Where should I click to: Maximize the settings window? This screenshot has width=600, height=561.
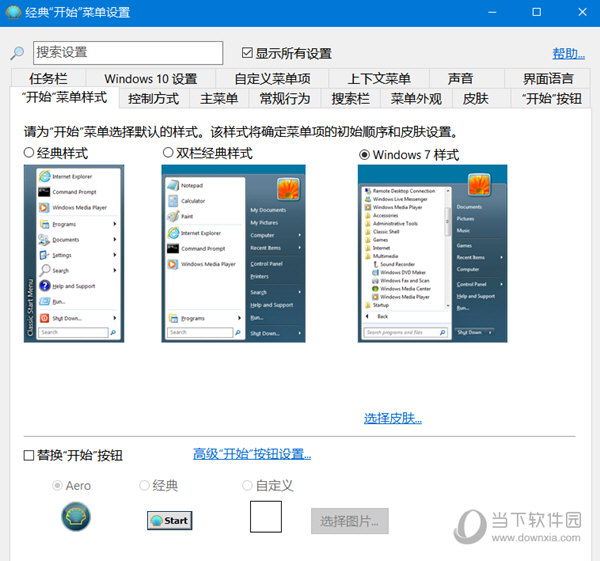(x=536, y=12)
